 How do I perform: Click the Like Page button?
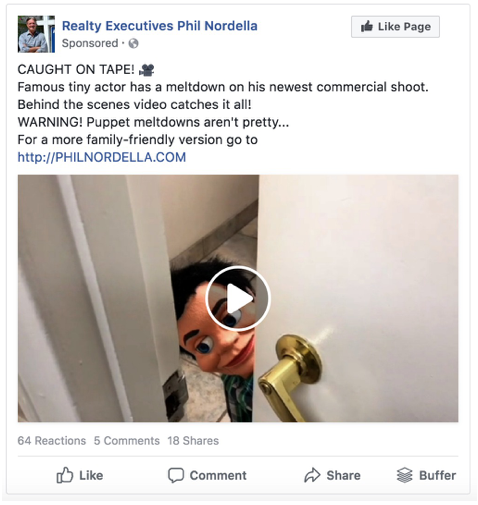coord(395,27)
